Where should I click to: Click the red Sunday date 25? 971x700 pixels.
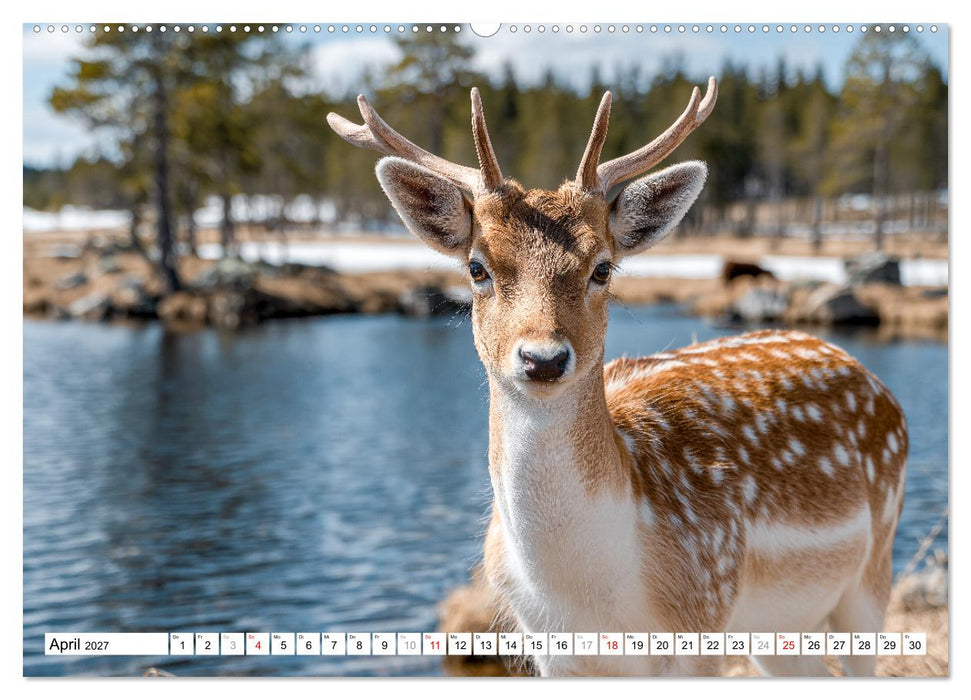pyautogui.click(x=788, y=644)
